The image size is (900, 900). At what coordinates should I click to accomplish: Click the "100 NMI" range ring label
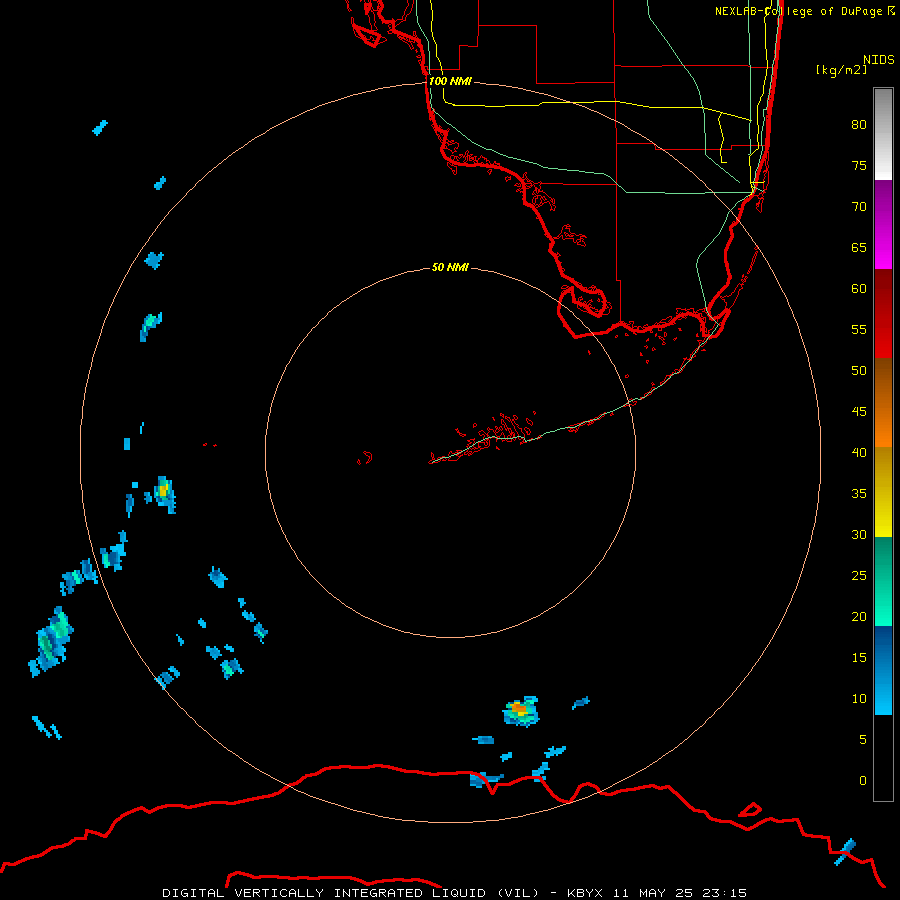[x=450, y=81]
